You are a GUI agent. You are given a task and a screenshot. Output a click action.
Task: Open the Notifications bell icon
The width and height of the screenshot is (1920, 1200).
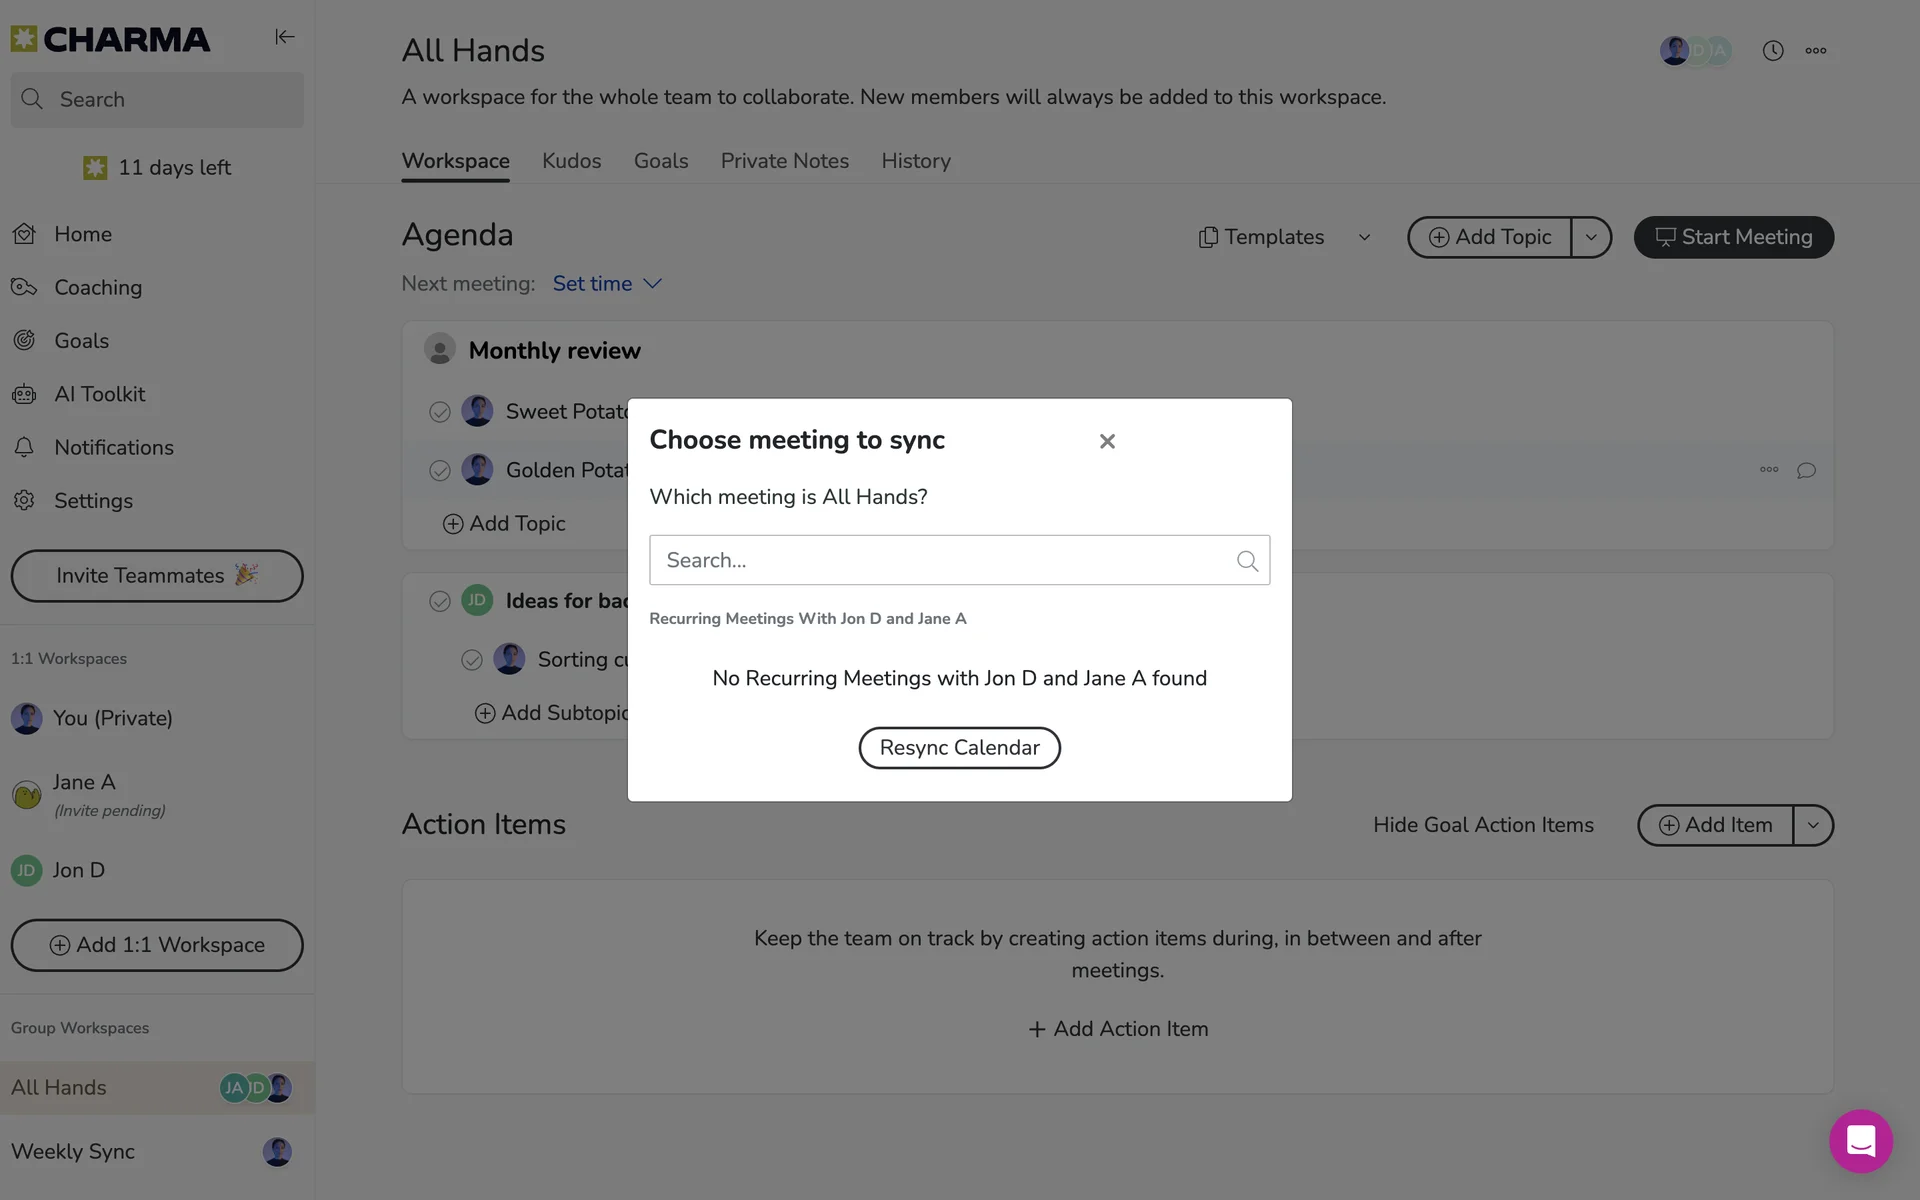coord(24,447)
